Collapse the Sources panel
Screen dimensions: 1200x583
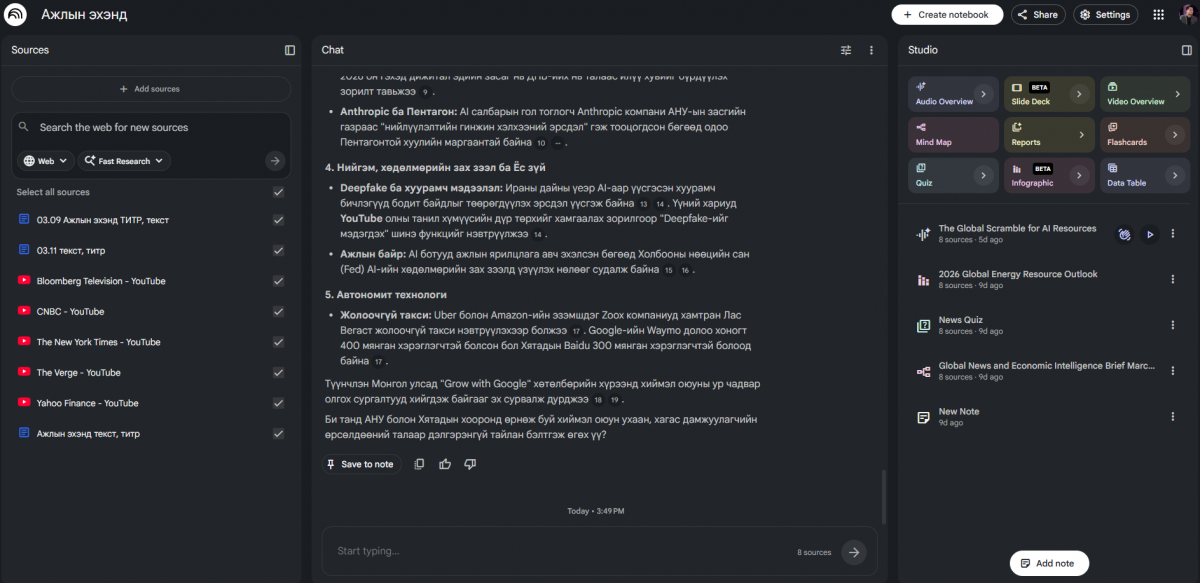(x=290, y=50)
